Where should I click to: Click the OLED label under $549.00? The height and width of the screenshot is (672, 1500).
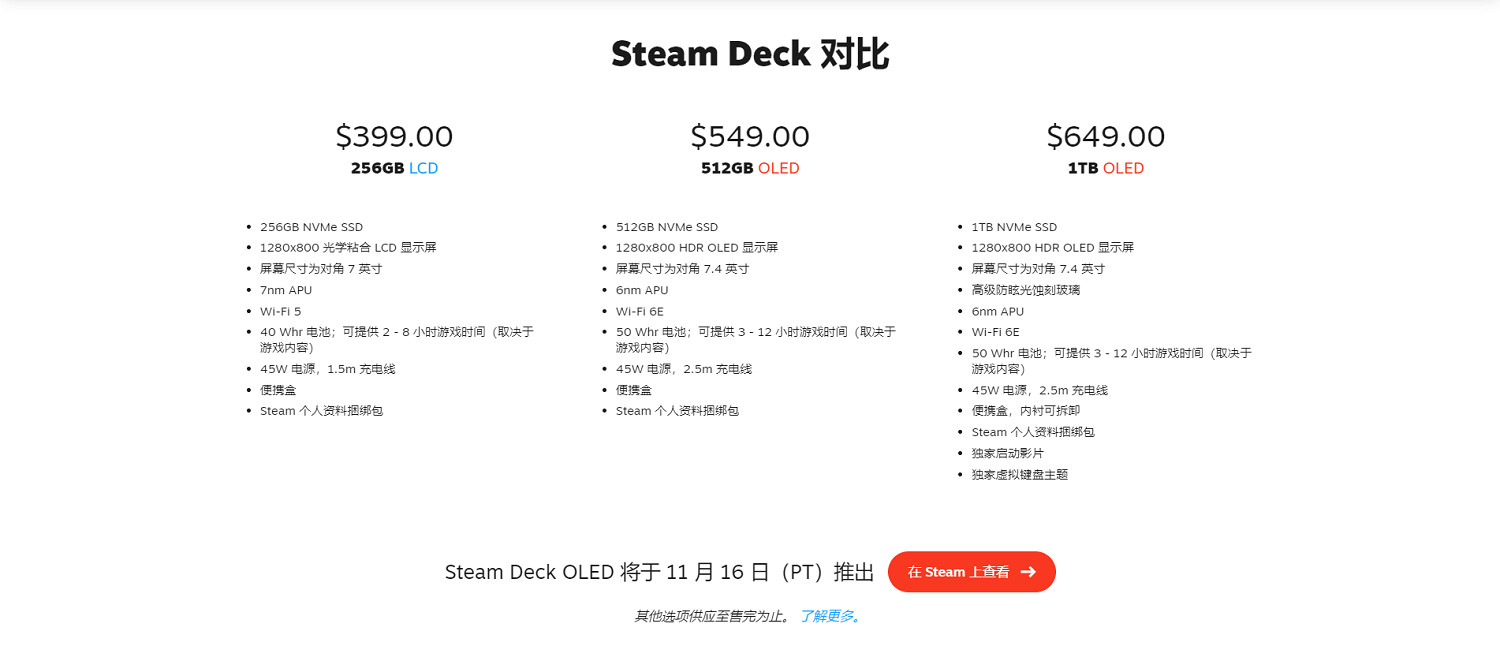(778, 168)
